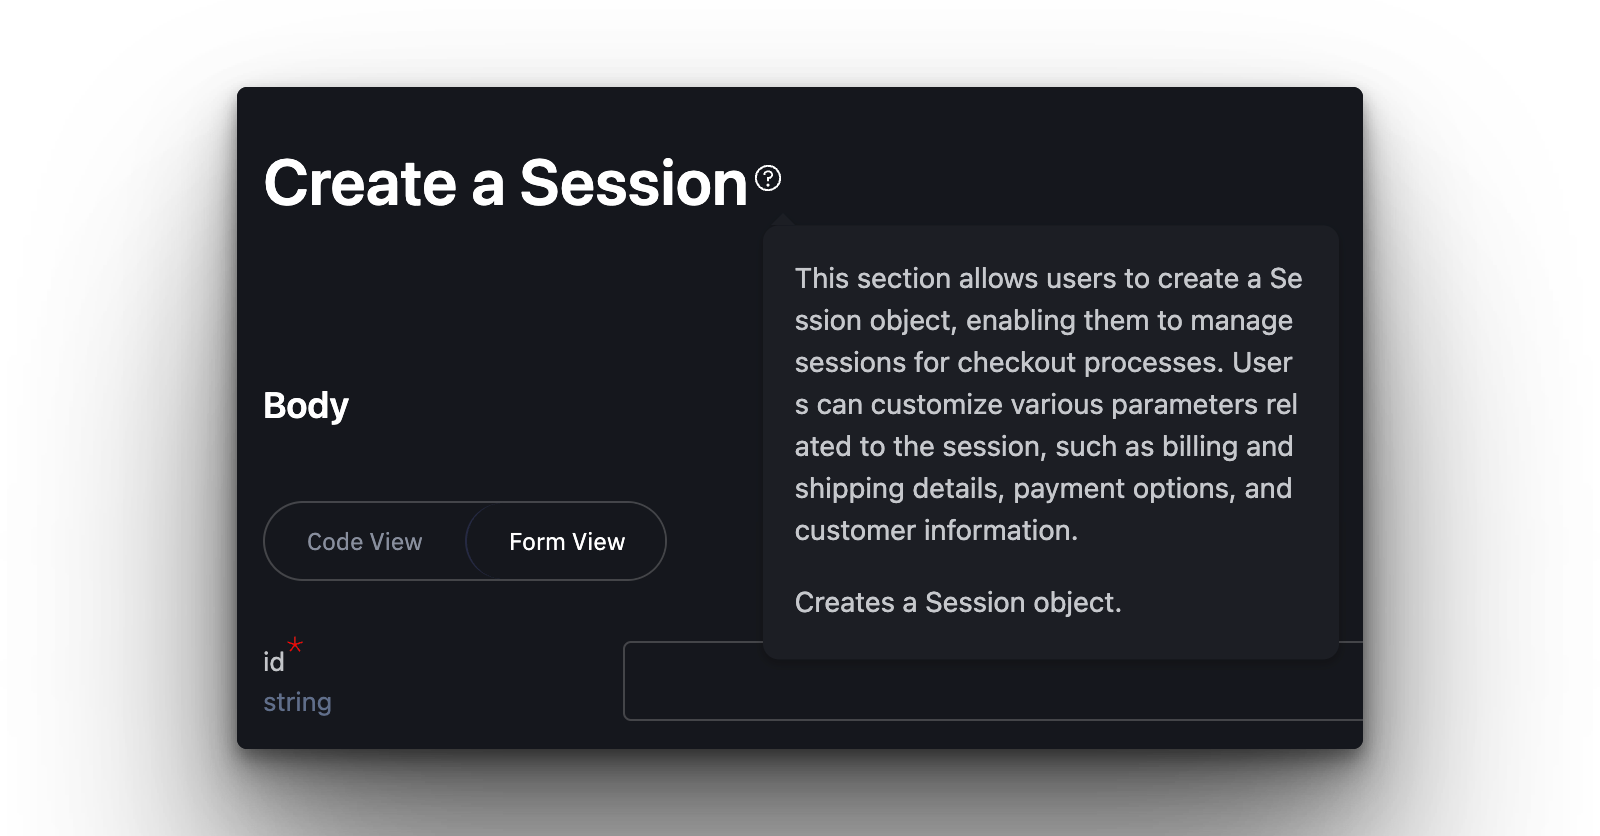Click the "string" type label
The width and height of the screenshot is (1600, 836).
point(297,702)
